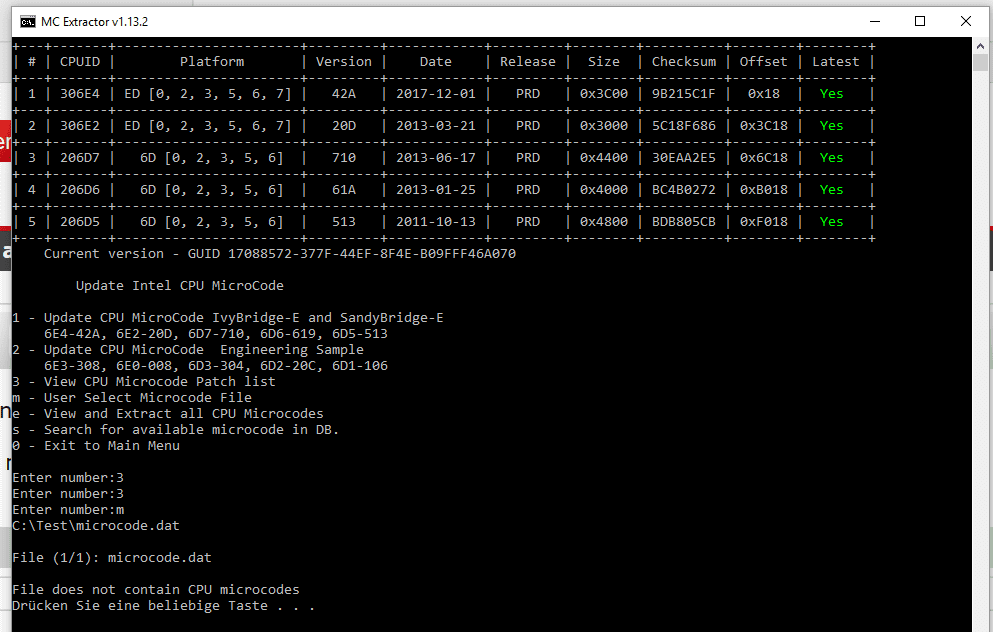This screenshot has height=632, width=993.
Task: Click the Checksum column header
Action: [684, 61]
